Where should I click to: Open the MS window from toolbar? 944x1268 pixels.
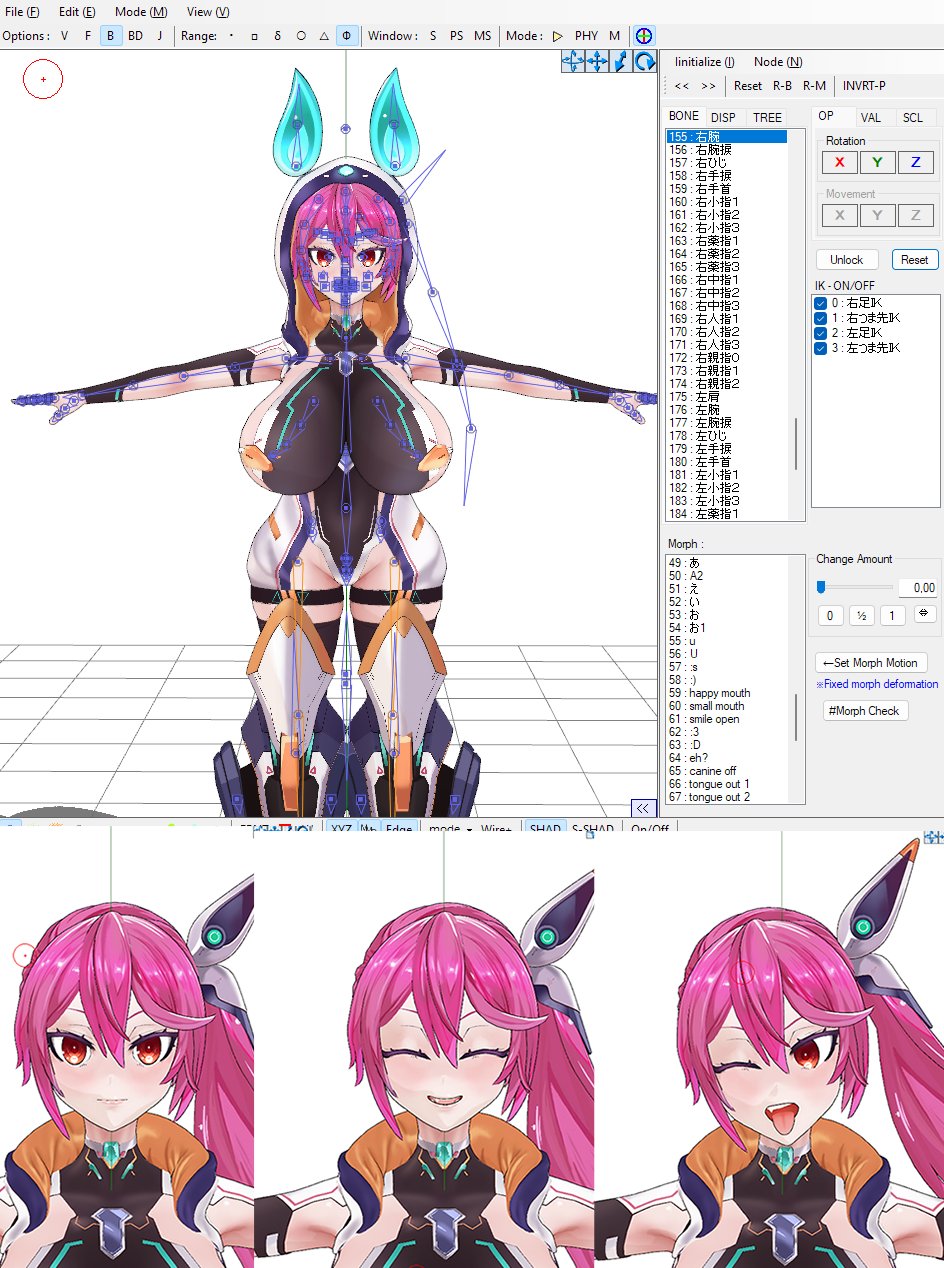coord(483,35)
